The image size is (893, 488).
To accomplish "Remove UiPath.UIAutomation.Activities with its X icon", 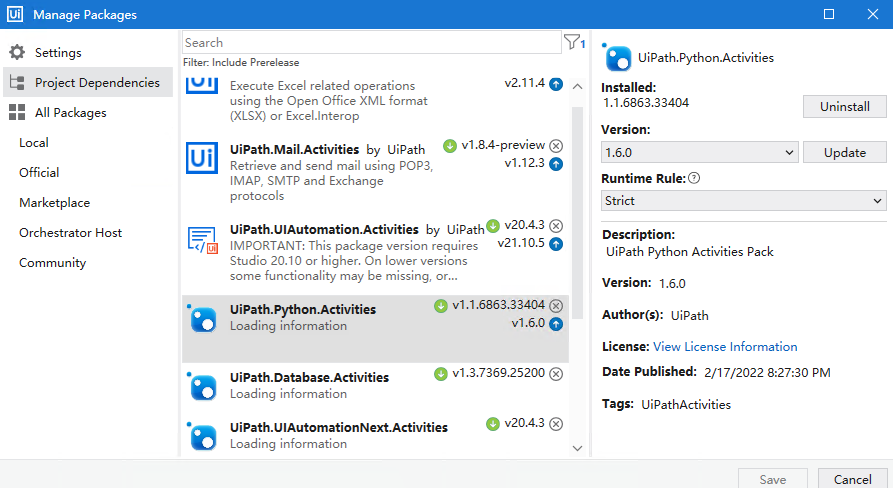I will coord(556,225).
